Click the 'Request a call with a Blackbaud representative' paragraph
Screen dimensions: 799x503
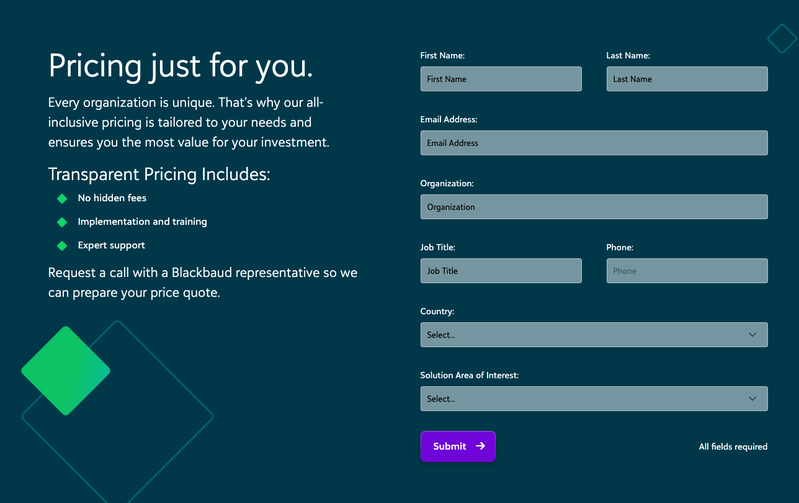(x=203, y=283)
